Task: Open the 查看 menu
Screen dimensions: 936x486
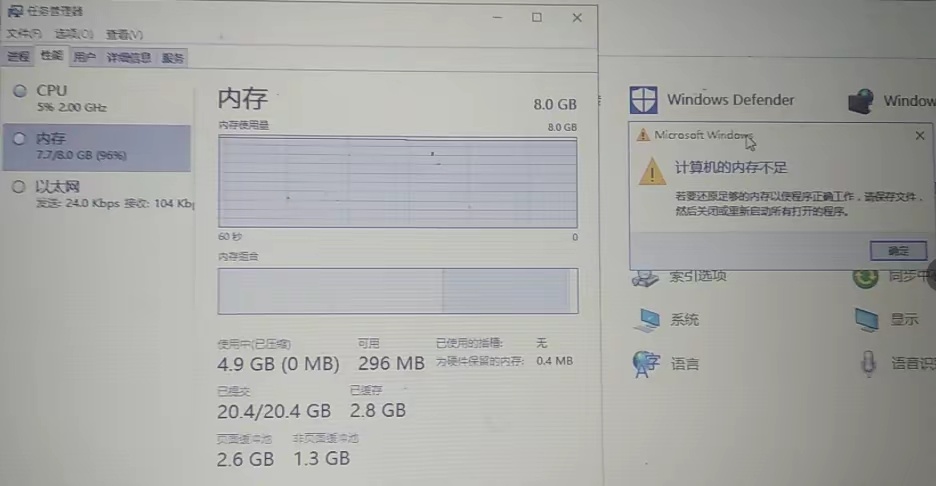Action: click(x=124, y=34)
